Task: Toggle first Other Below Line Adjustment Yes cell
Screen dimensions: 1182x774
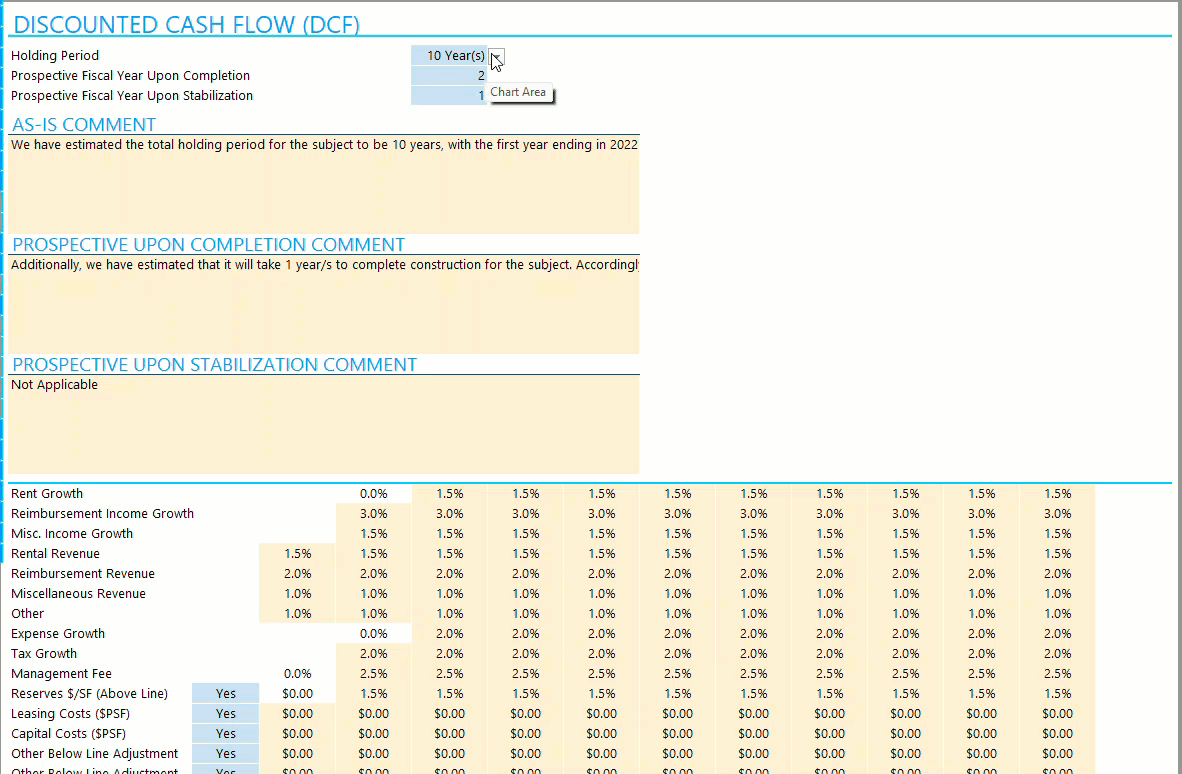Action: pyautogui.click(x=225, y=754)
